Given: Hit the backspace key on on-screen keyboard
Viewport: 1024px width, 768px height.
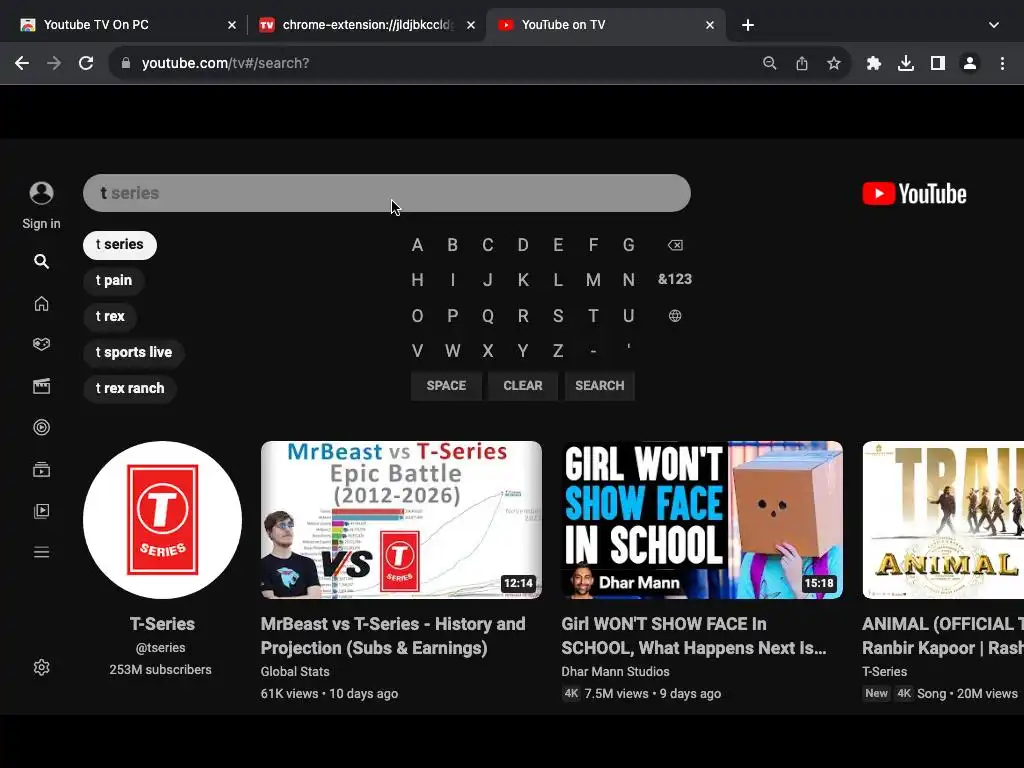Looking at the screenshot, I should tap(675, 245).
